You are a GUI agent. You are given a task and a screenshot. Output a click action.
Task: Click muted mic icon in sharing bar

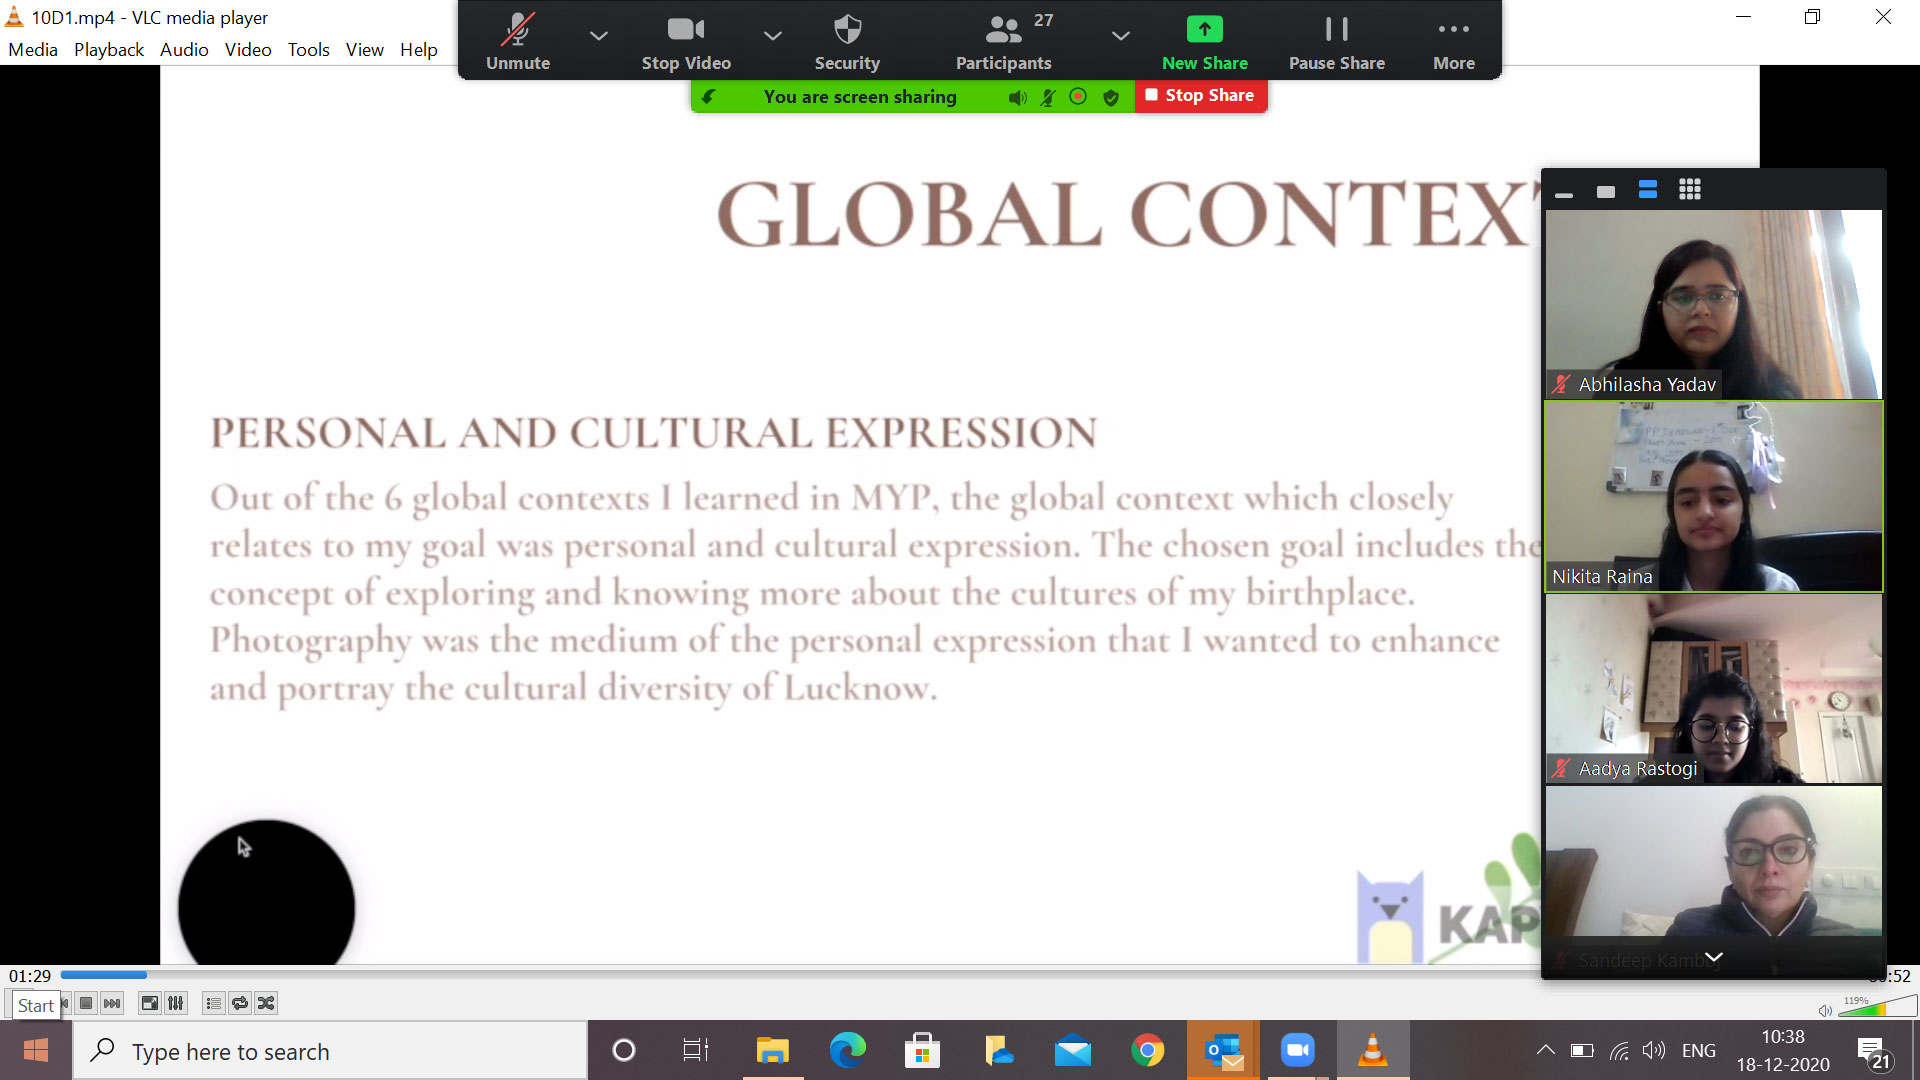coord(1047,97)
